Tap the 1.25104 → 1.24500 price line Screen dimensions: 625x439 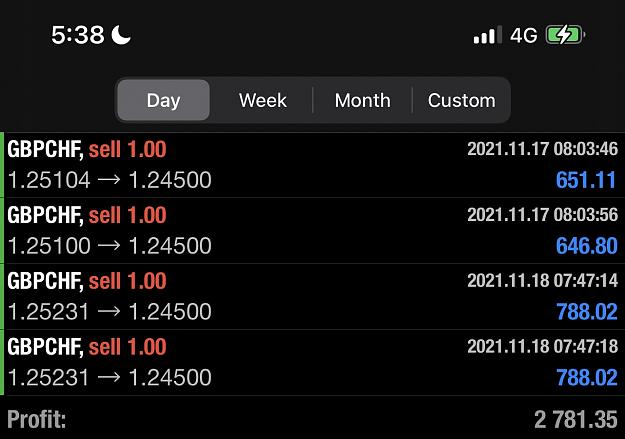(x=110, y=180)
